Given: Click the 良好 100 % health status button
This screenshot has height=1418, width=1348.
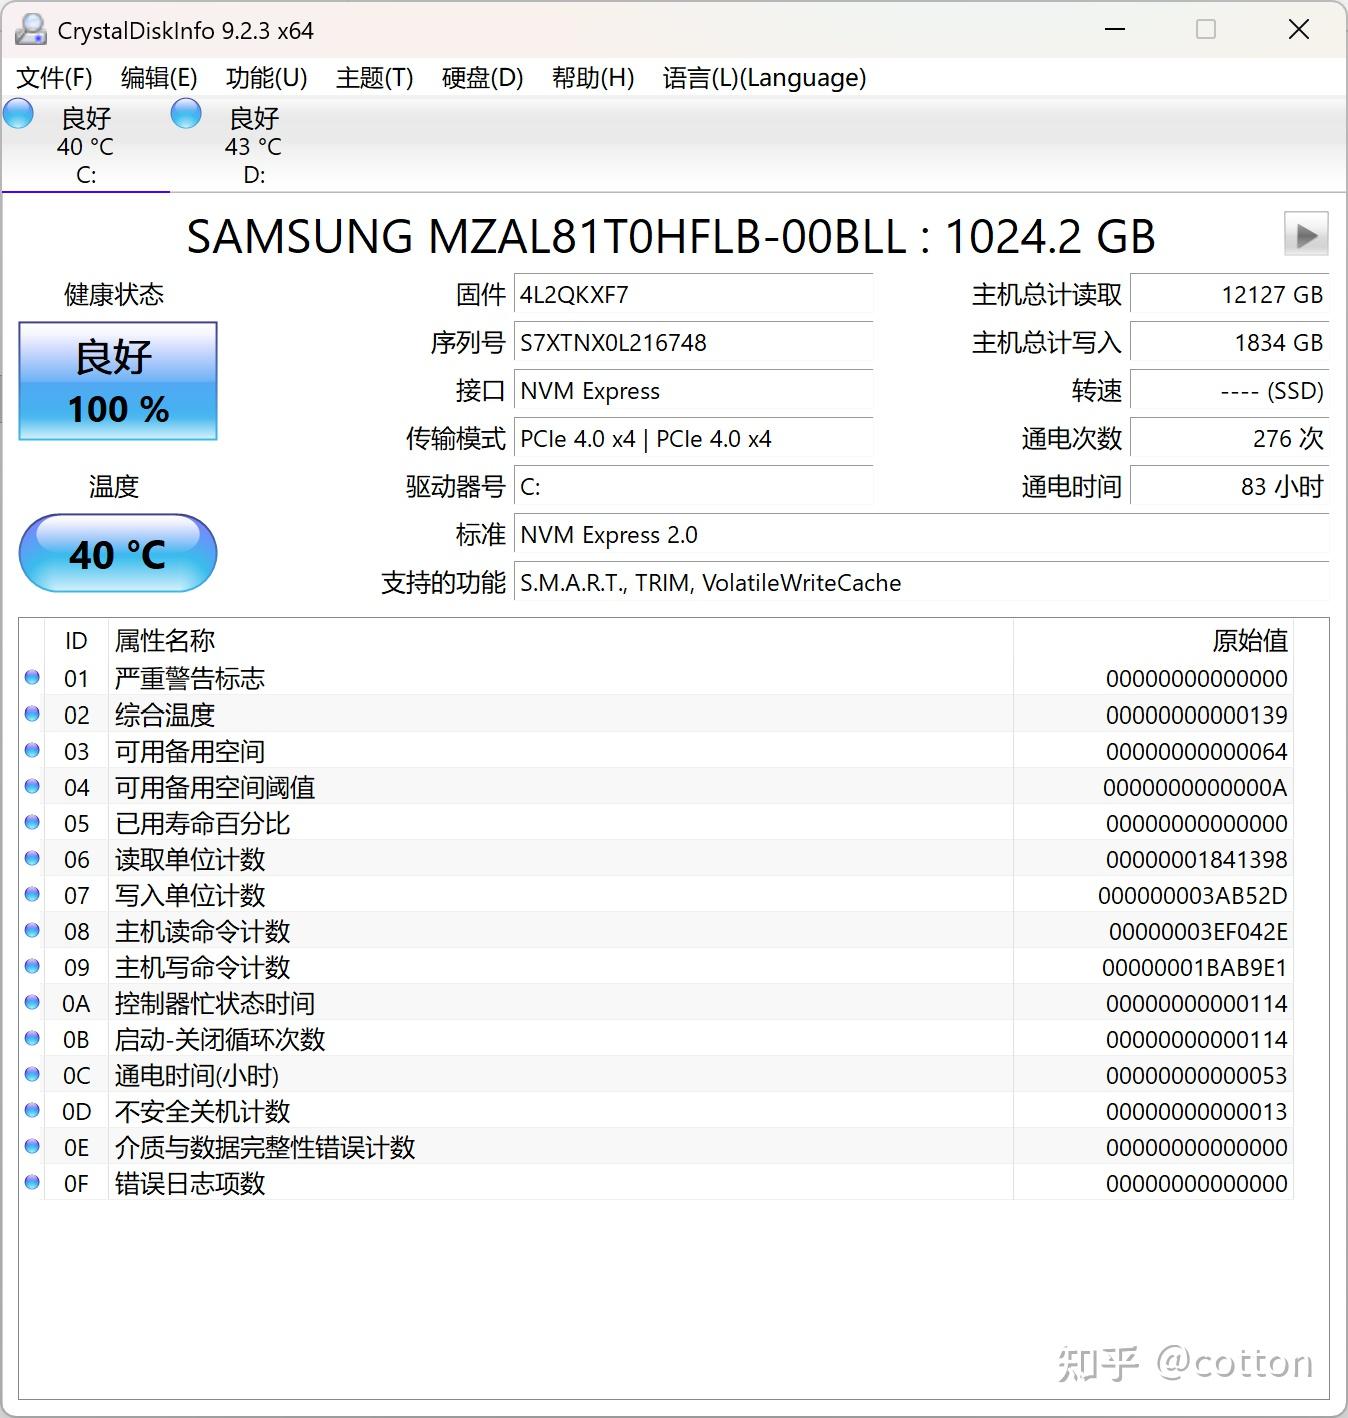Looking at the screenshot, I should point(118,381).
